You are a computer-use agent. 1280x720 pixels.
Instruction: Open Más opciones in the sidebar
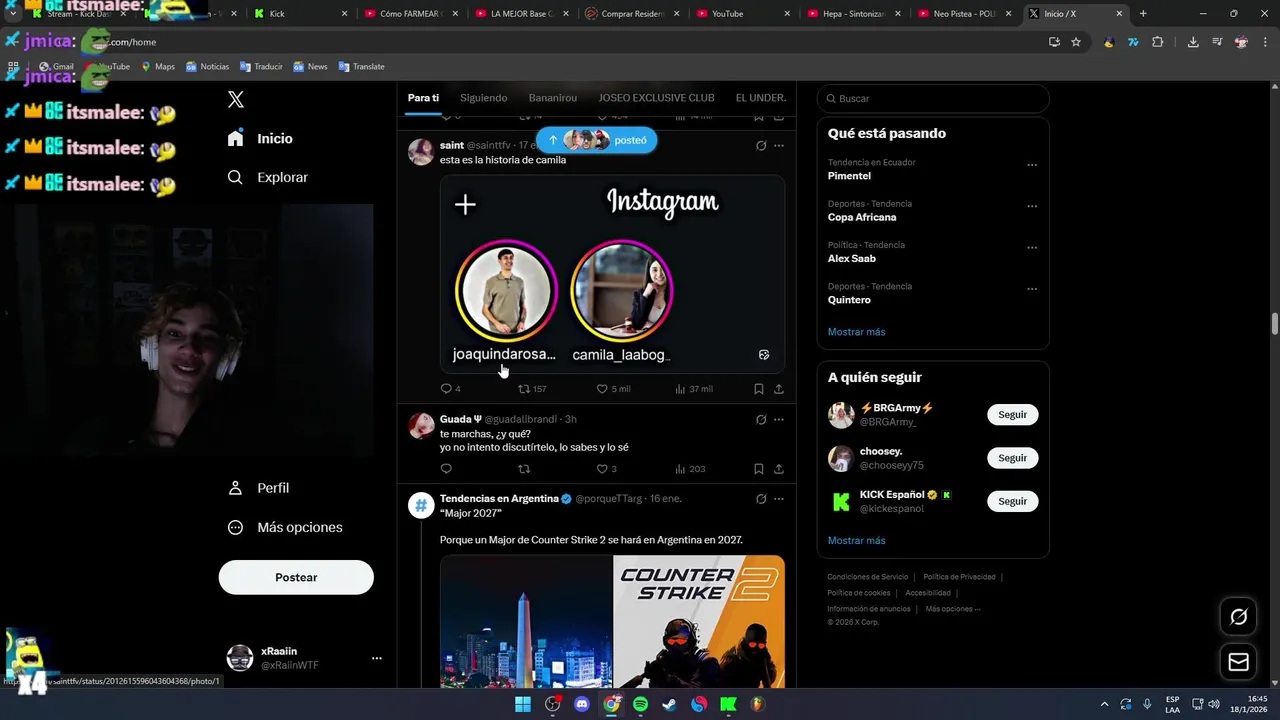[x=285, y=527]
